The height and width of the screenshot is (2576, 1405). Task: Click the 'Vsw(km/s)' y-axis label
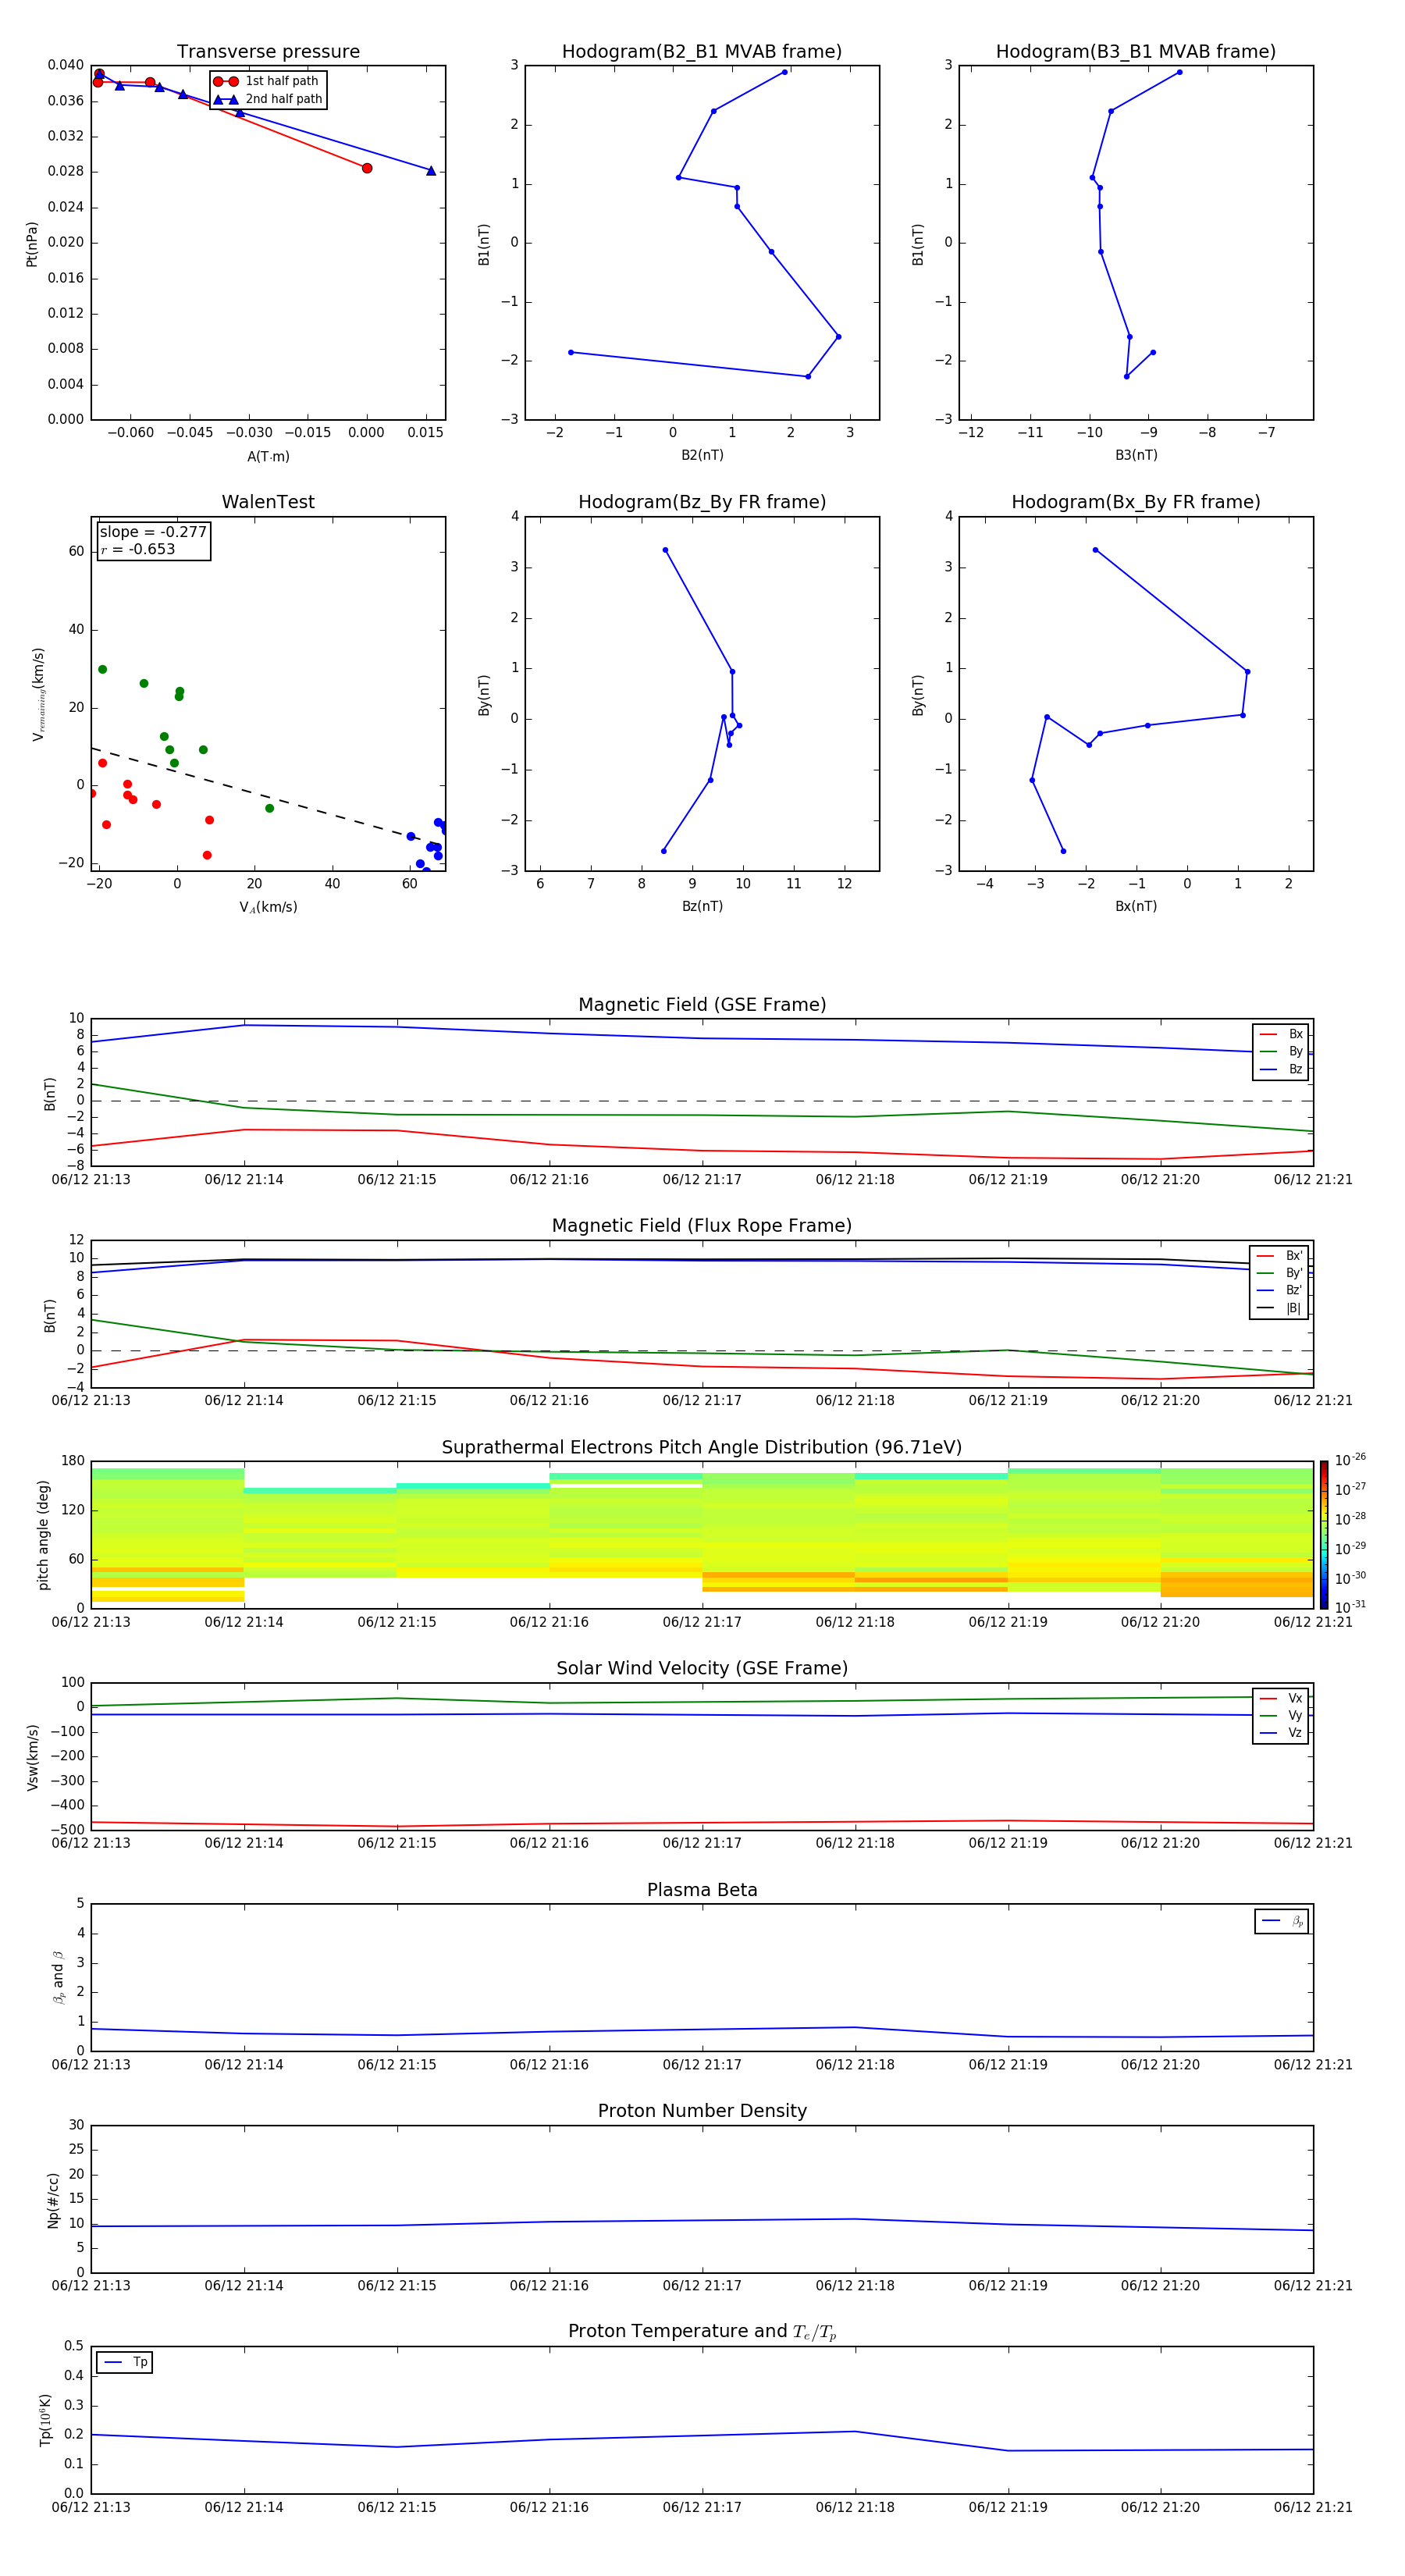33,1757
